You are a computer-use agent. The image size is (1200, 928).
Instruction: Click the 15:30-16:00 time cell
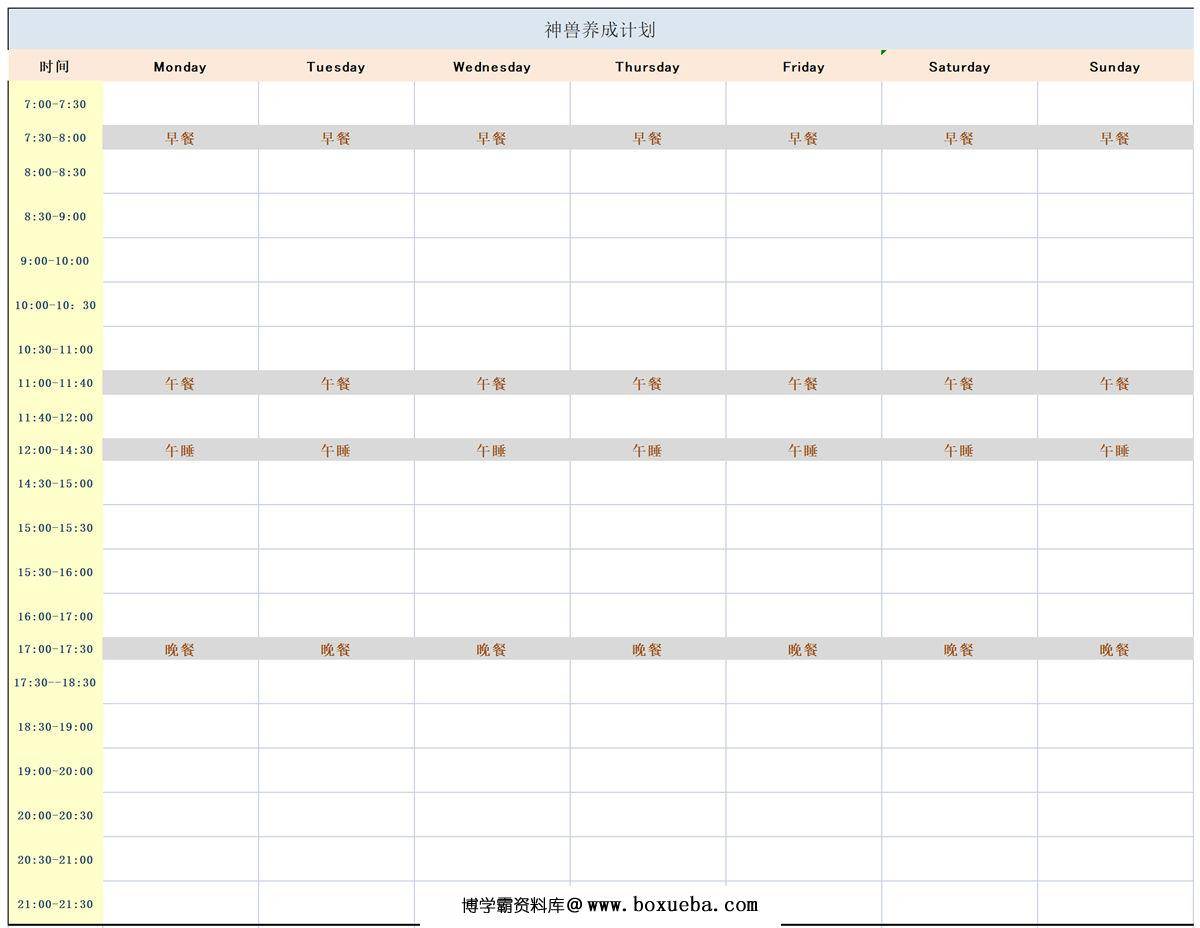tap(56, 572)
